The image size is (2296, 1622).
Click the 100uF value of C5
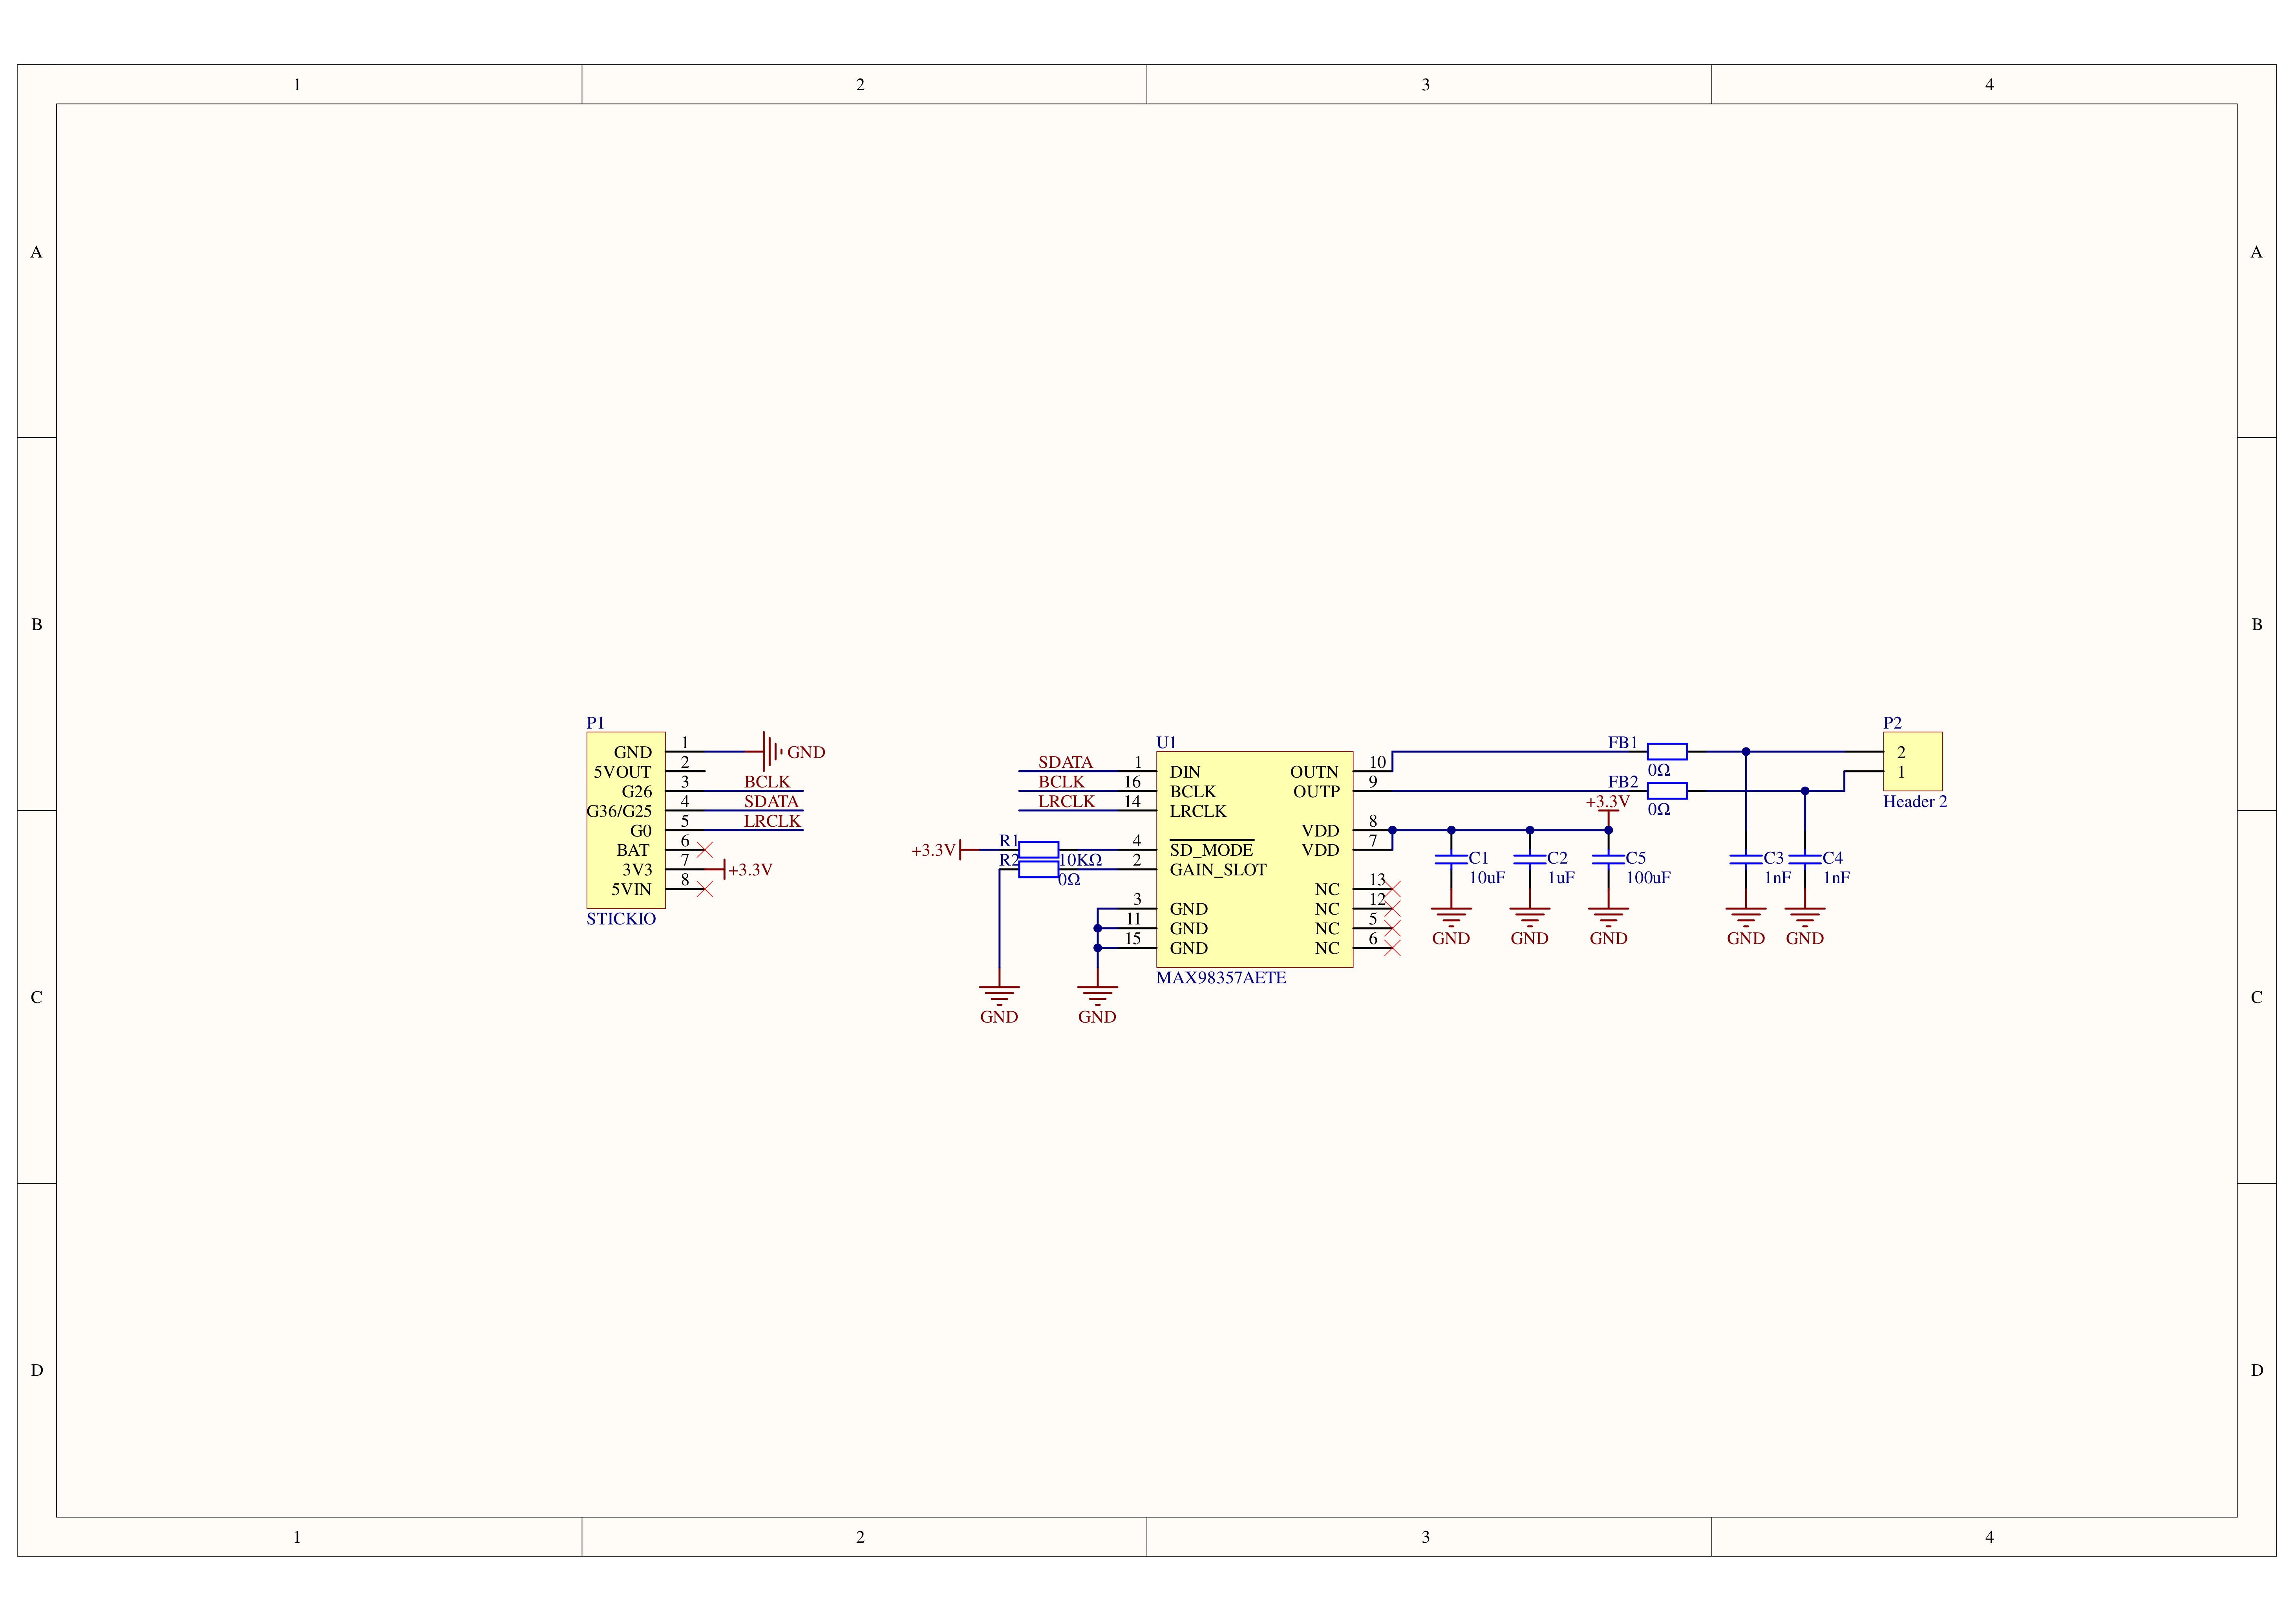(1648, 878)
